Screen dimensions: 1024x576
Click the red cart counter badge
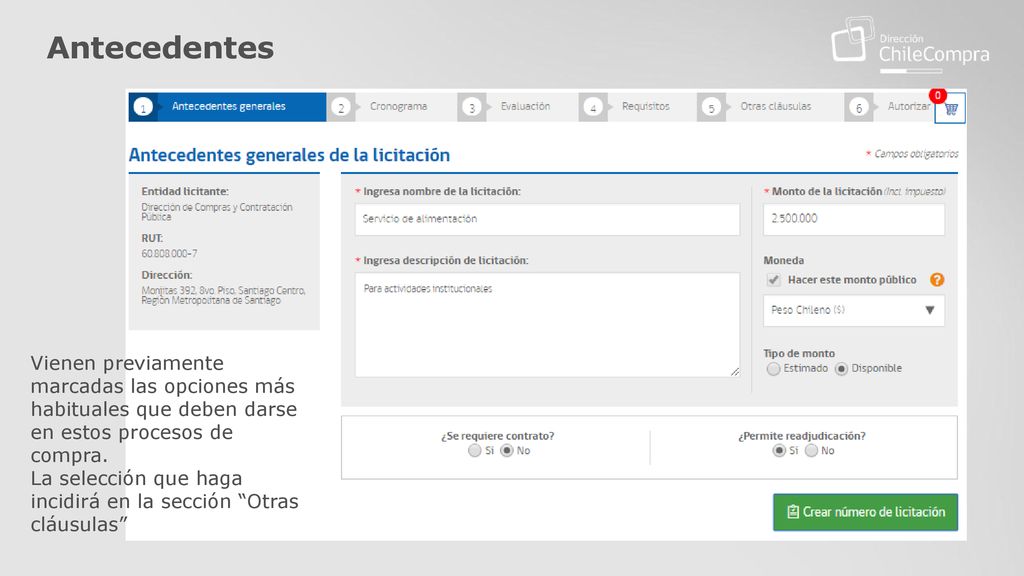pyautogui.click(x=938, y=96)
